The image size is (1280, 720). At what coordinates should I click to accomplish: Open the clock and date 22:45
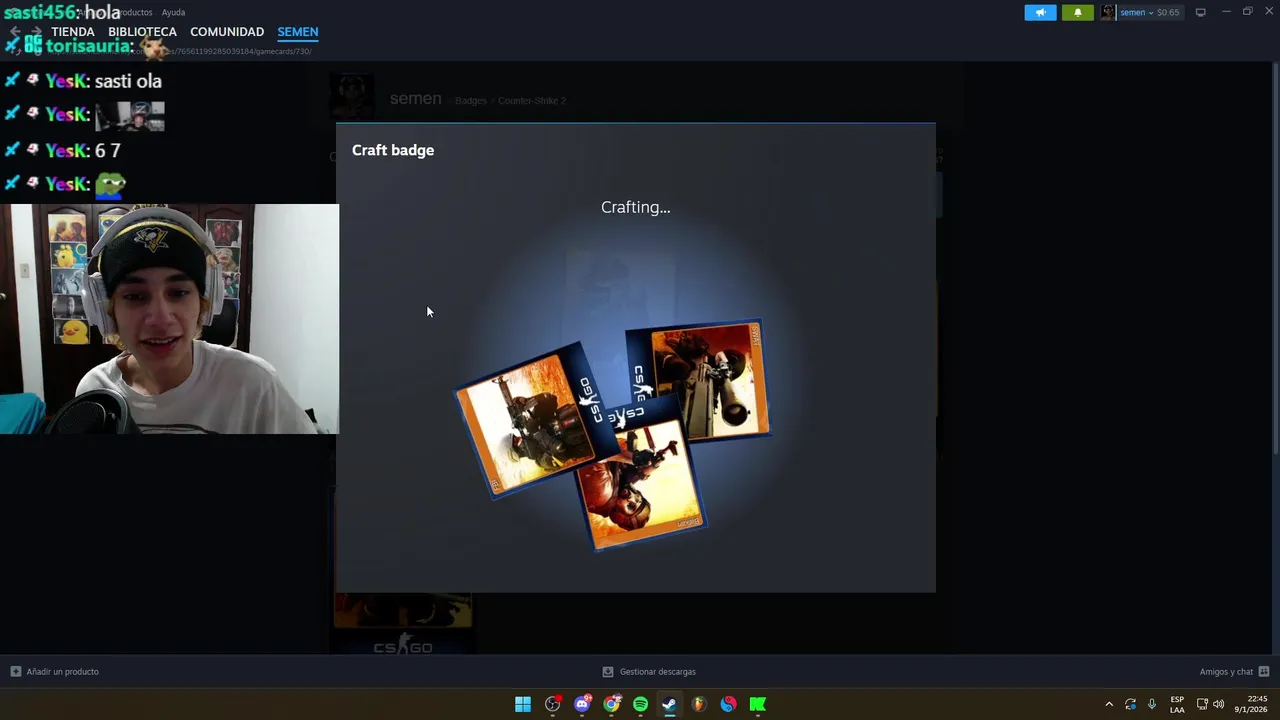(1251, 704)
